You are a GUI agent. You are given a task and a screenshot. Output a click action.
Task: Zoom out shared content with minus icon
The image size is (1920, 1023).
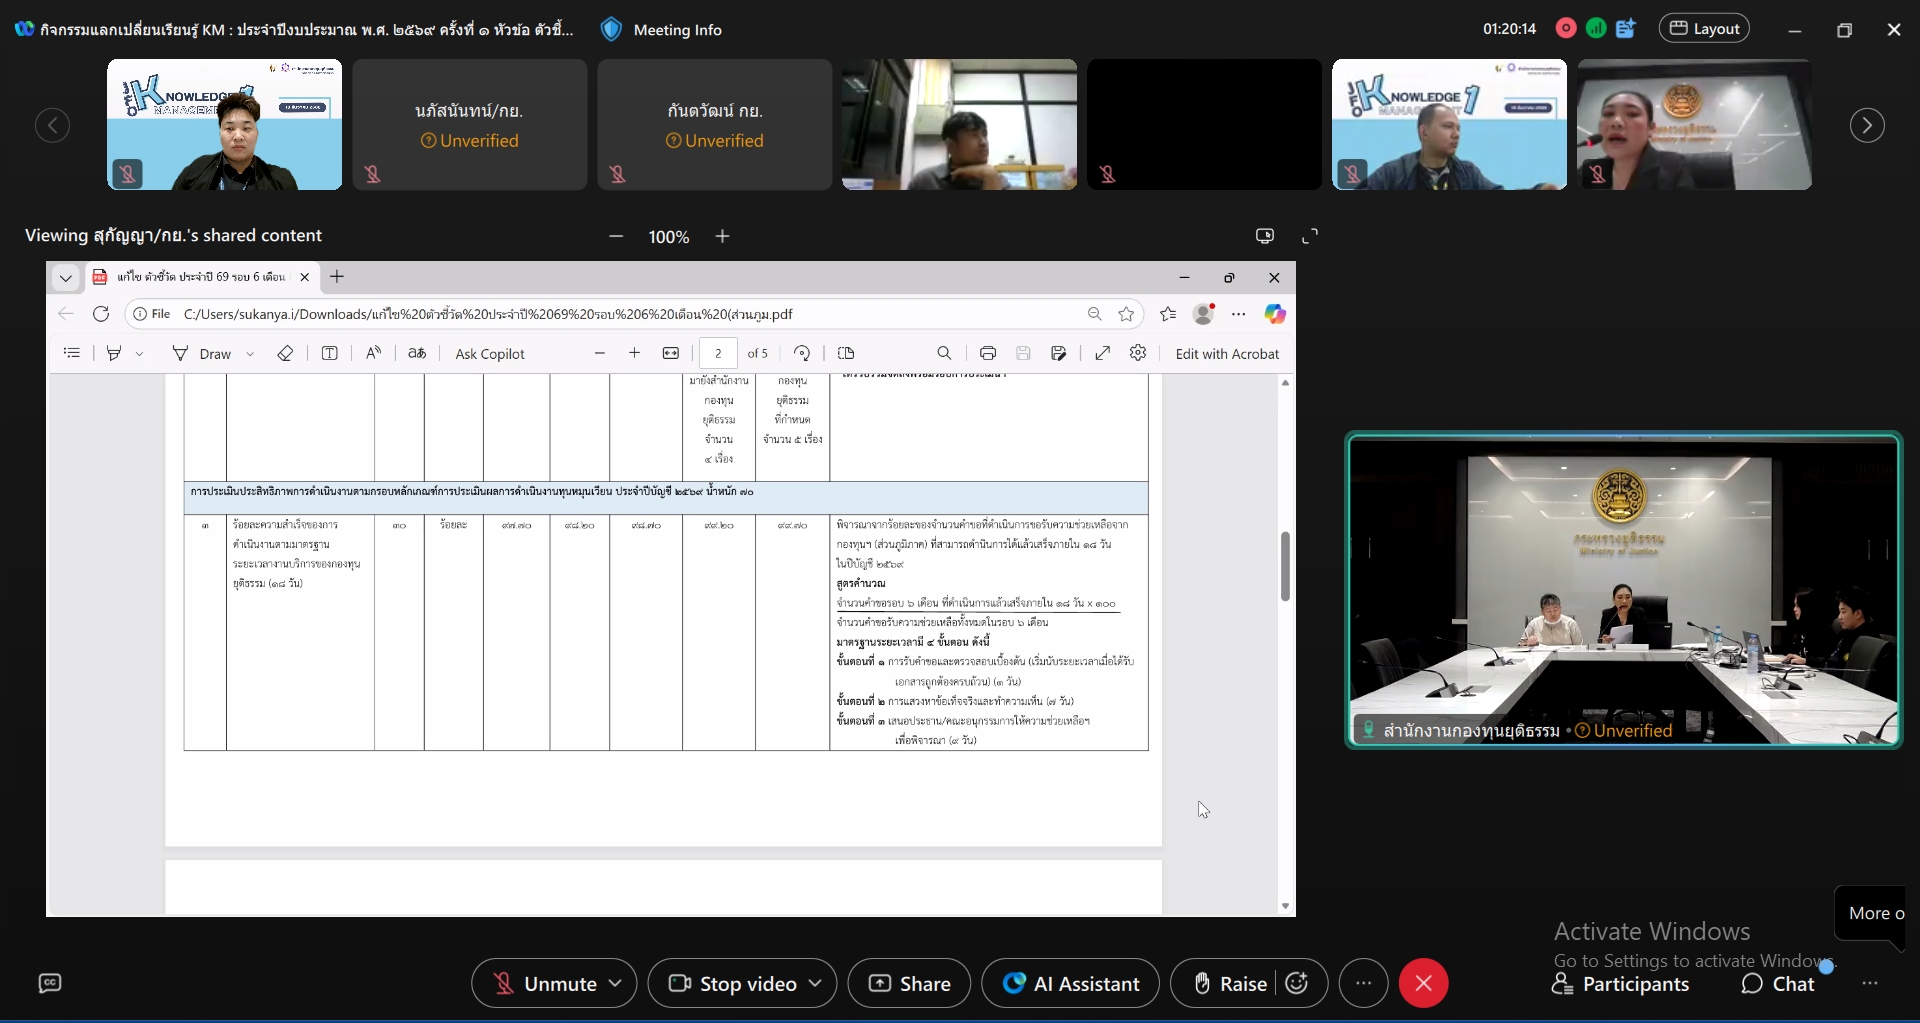click(x=616, y=236)
